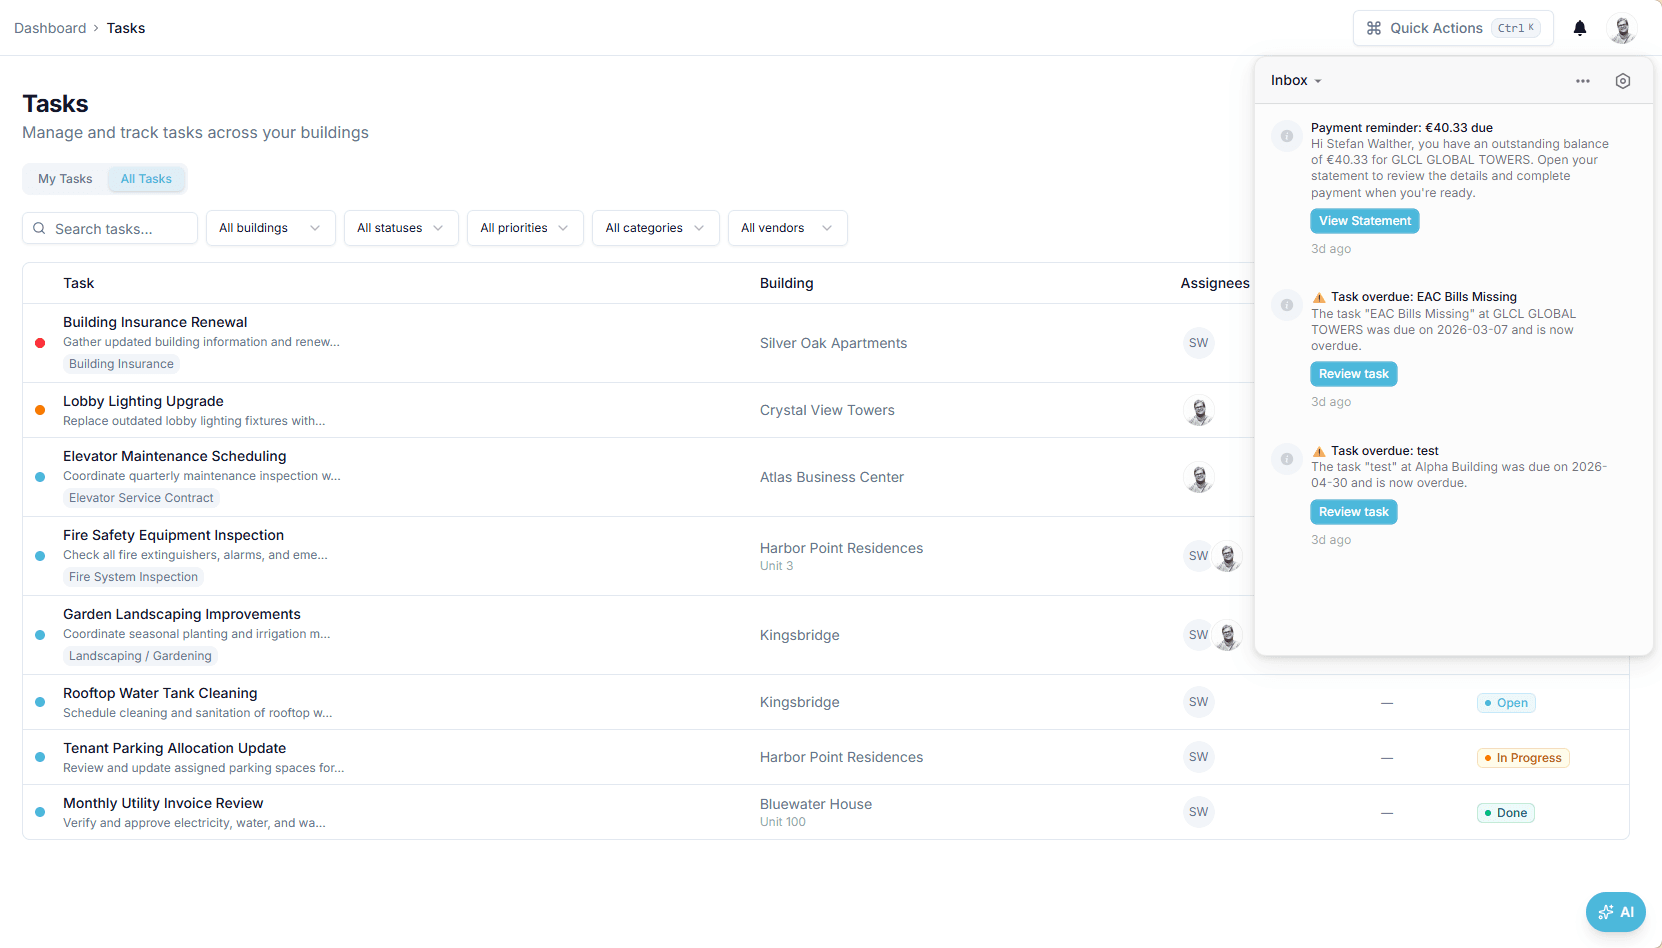
Task: Click the Building Insurance category tag
Action: pyautogui.click(x=121, y=364)
